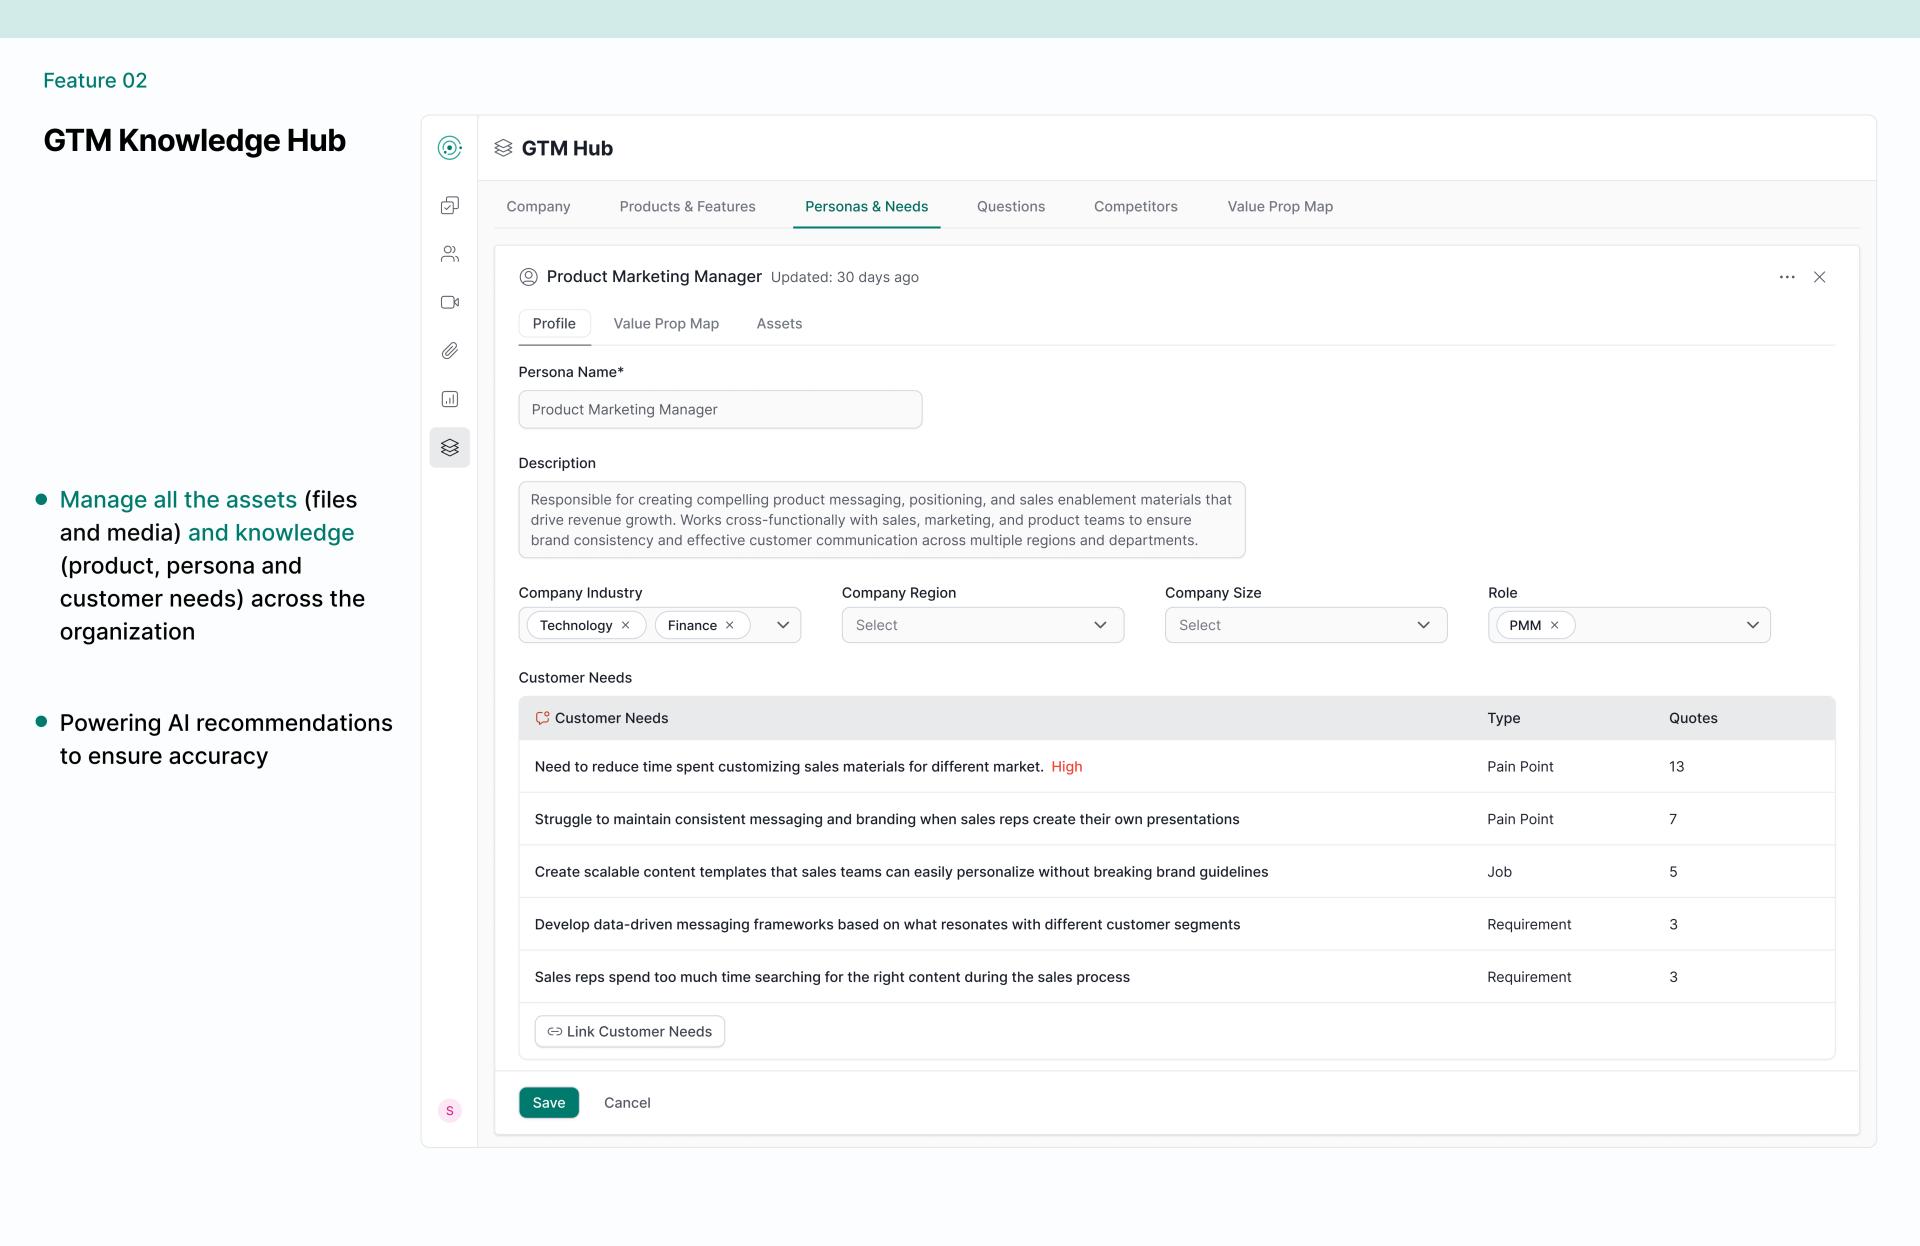Expand the Company Size dropdown
The height and width of the screenshot is (1246, 1920).
point(1305,625)
